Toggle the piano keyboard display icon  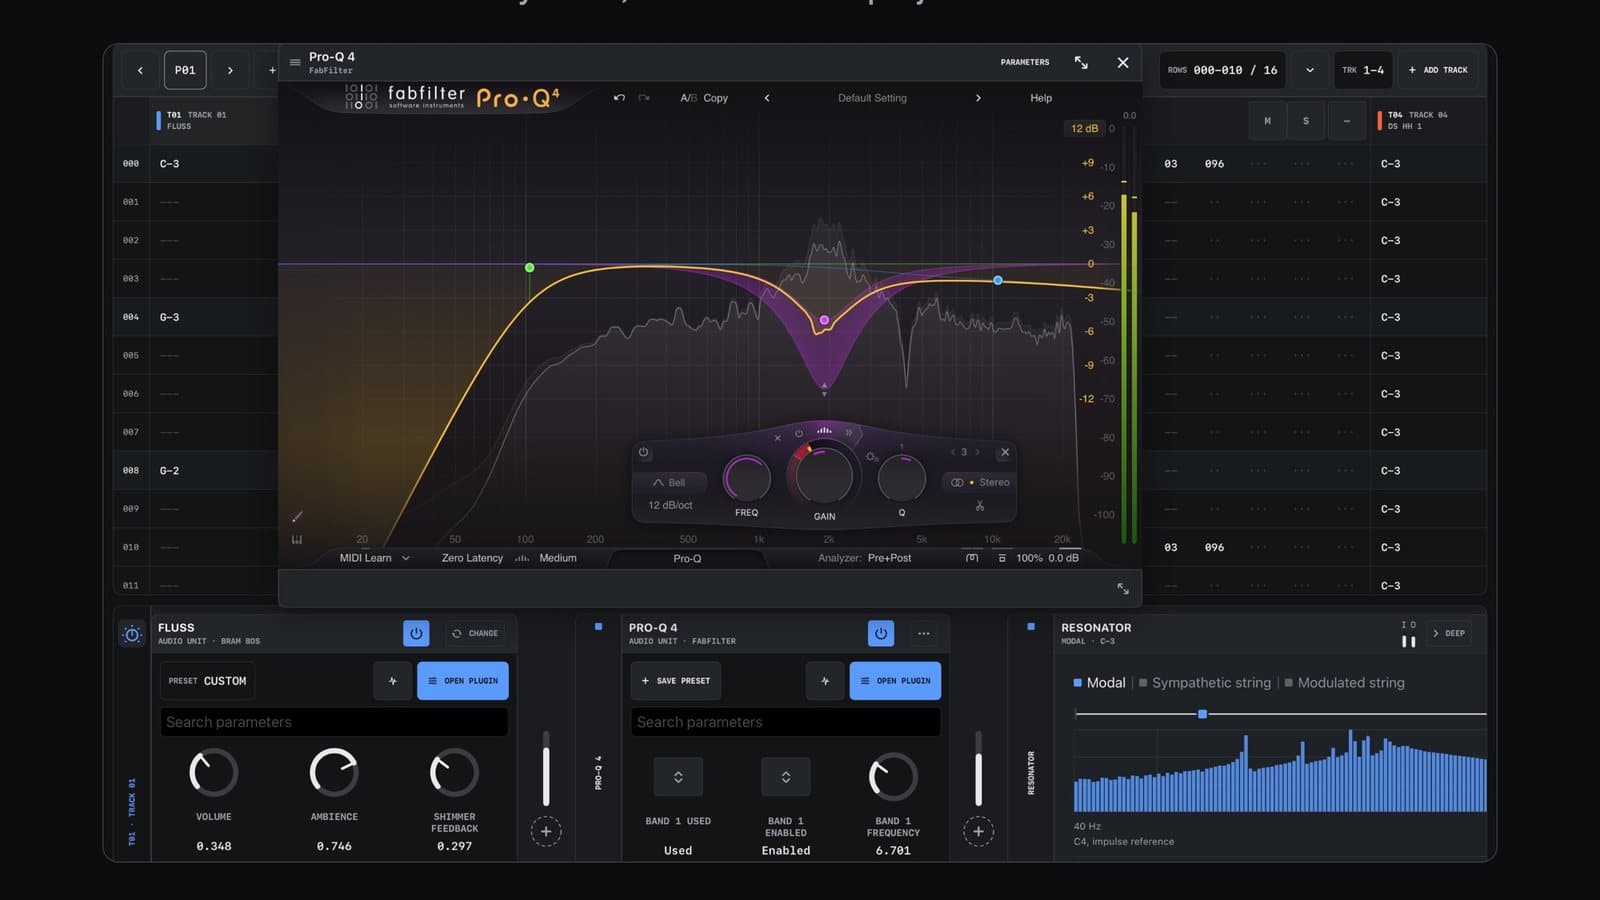click(297, 540)
